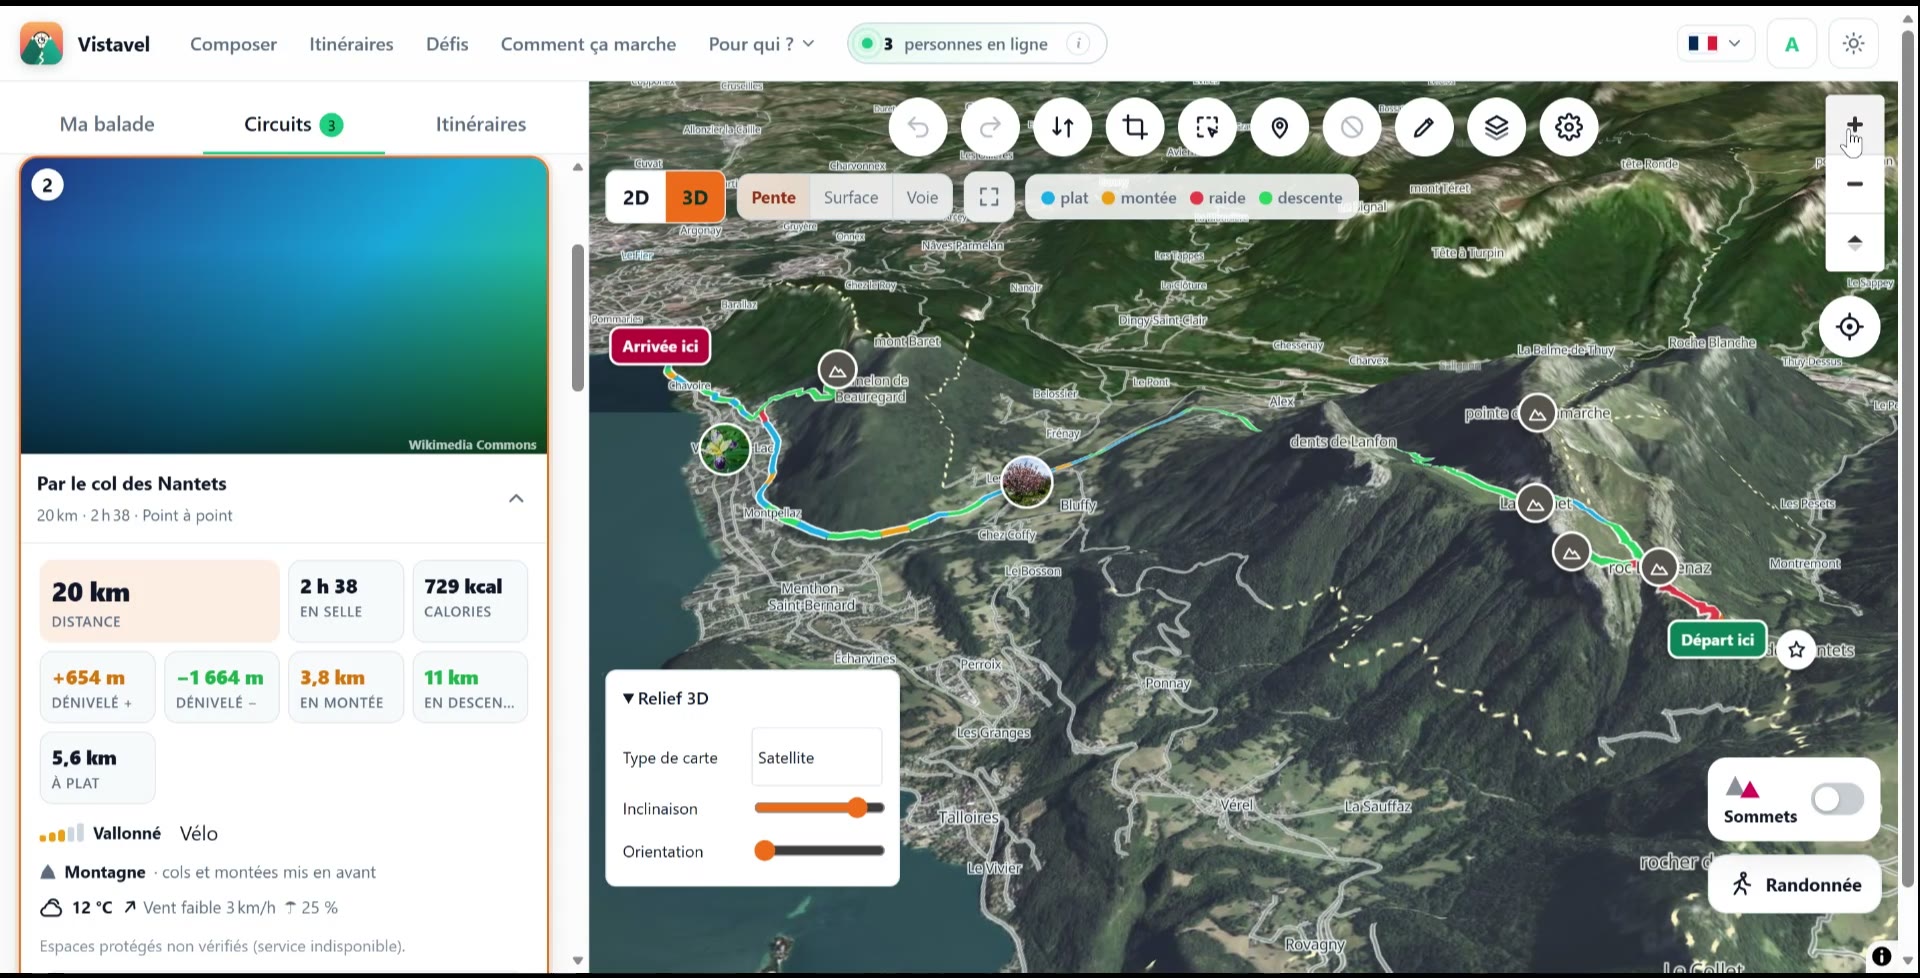1920x978 pixels.
Task: Reverse route direction with up-down arrows icon
Action: tap(1063, 127)
